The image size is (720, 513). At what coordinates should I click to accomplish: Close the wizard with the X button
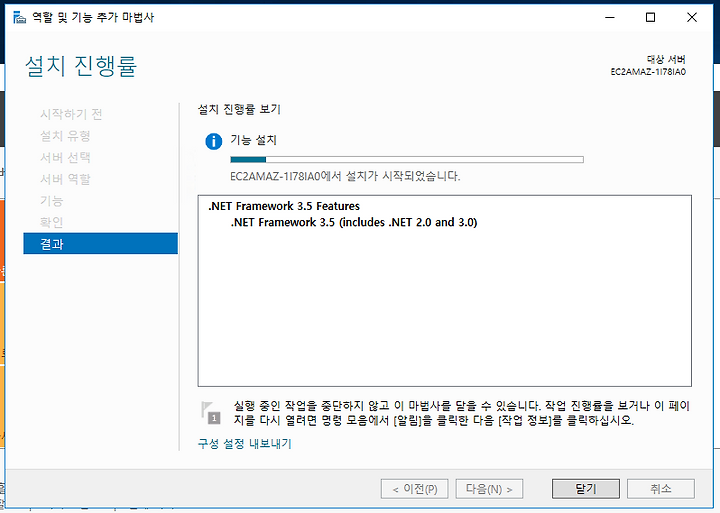(x=692, y=17)
